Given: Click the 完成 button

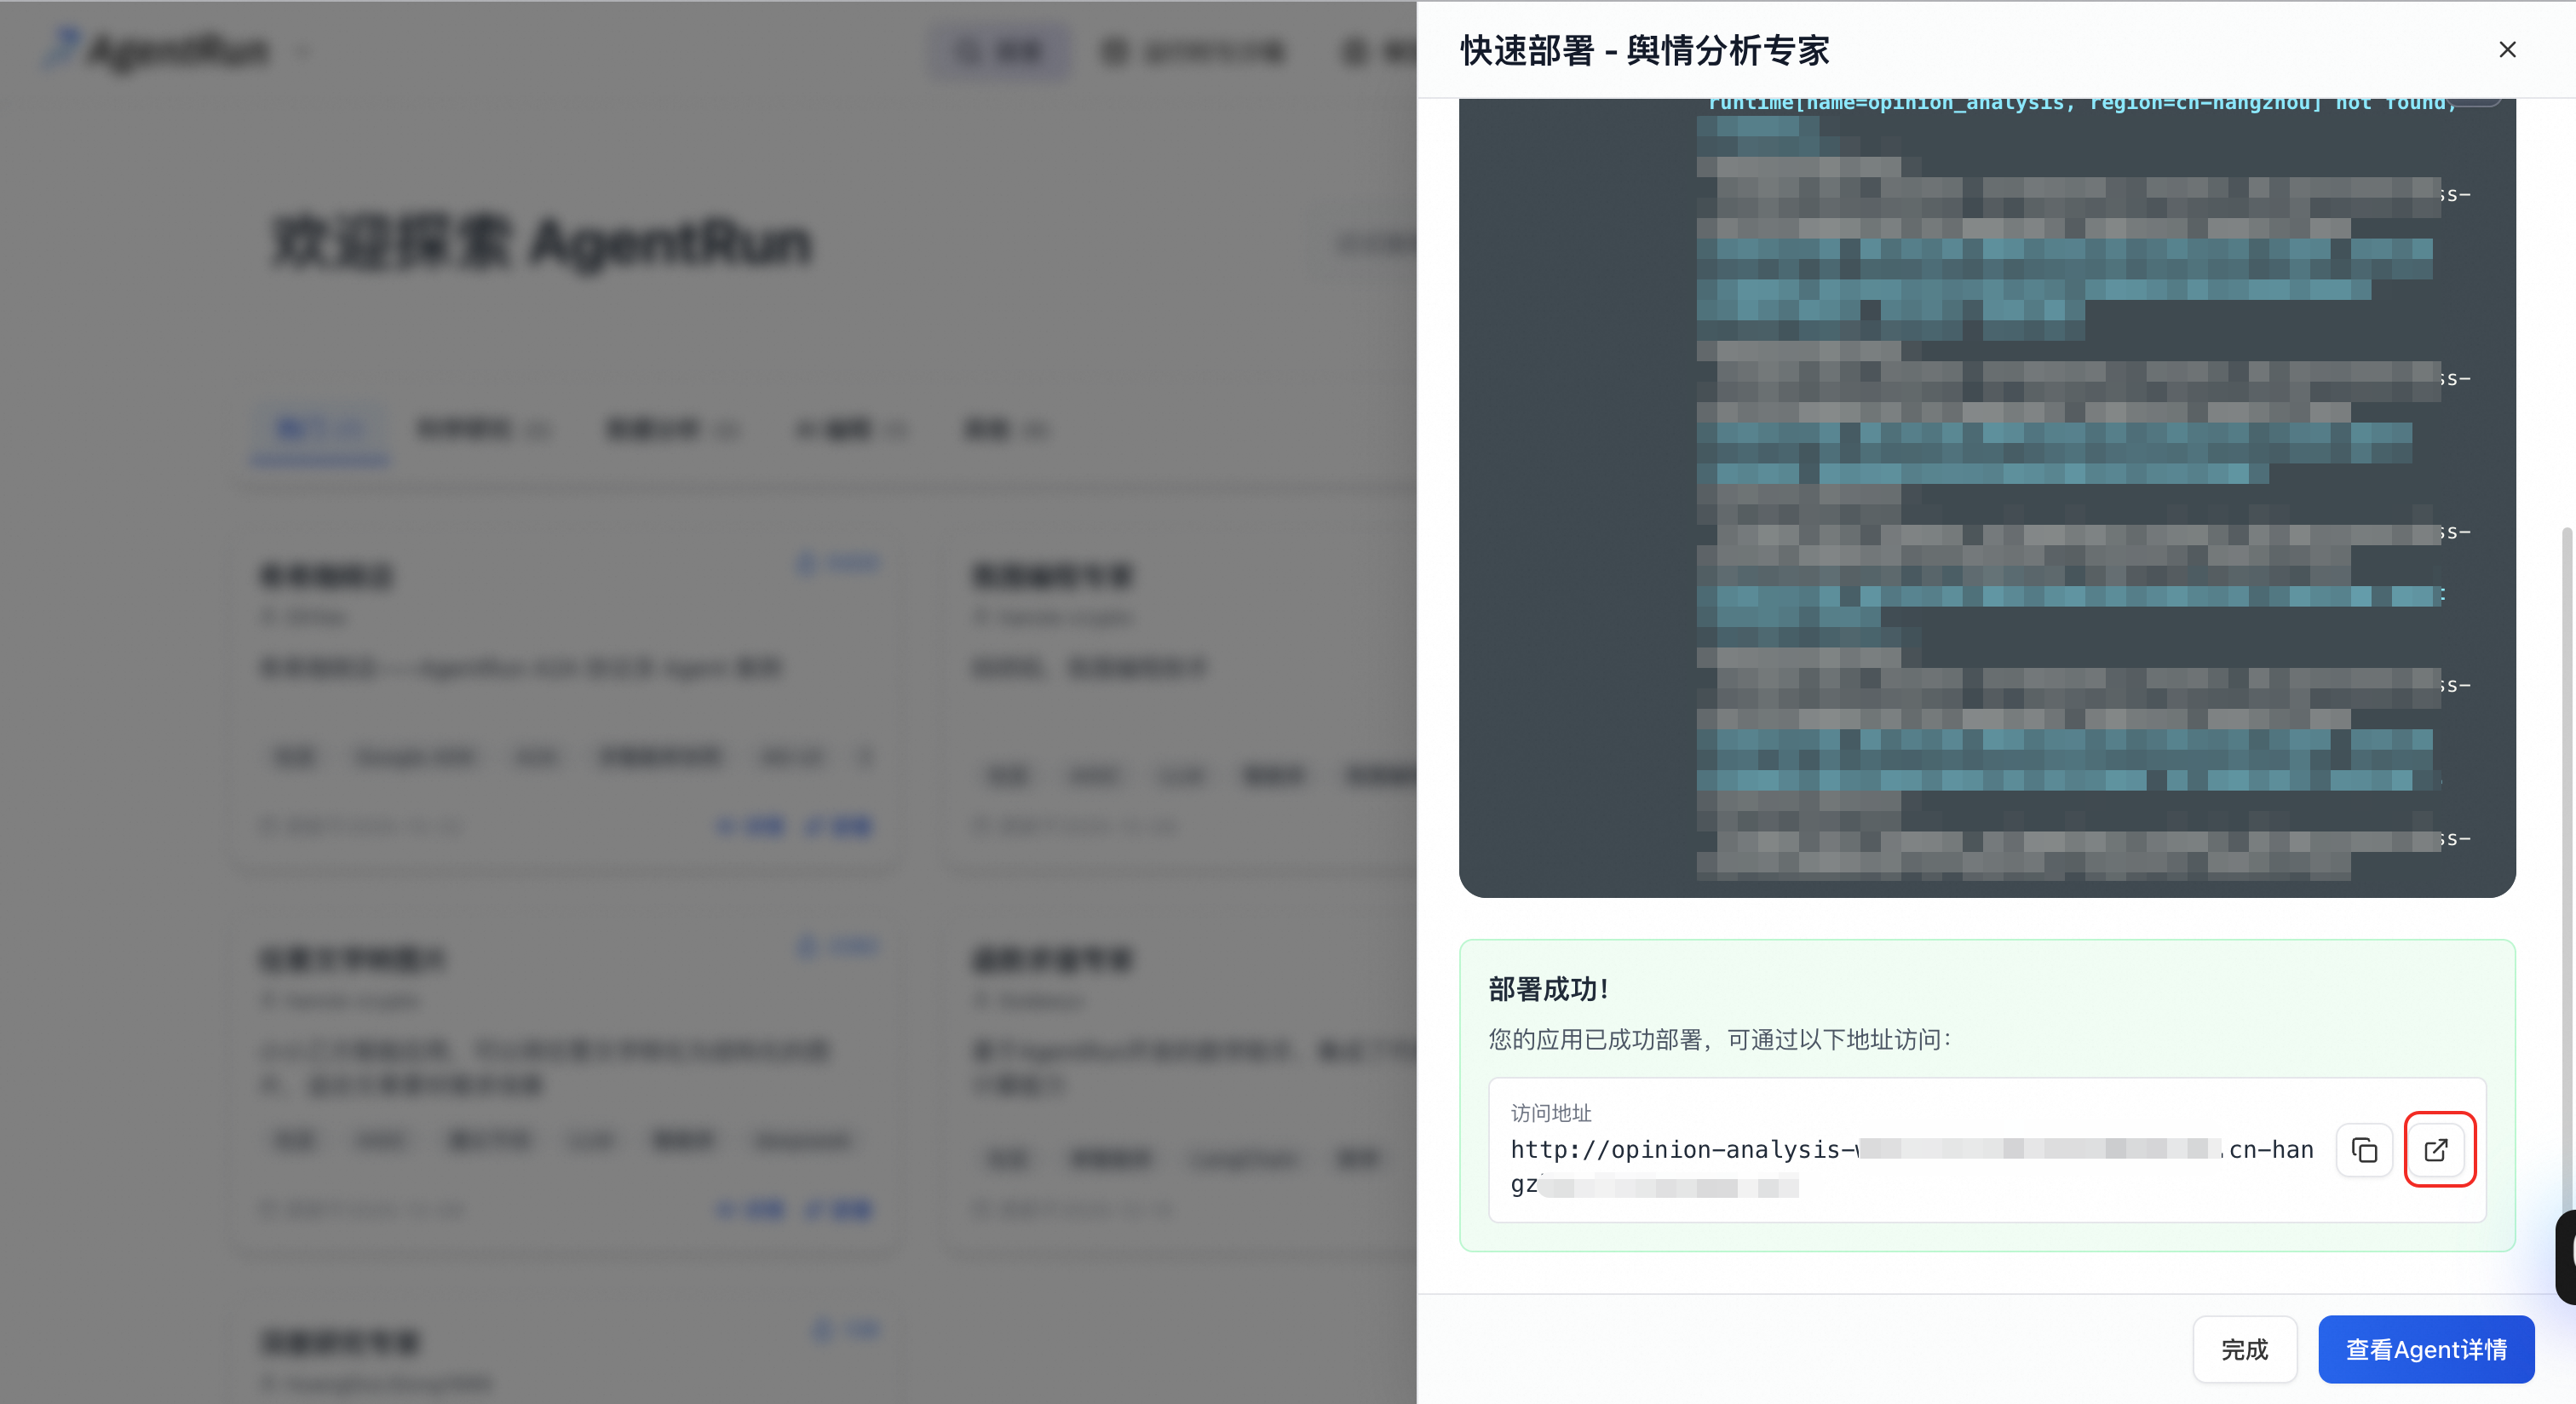Looking at the screenshot, I should coord(2245,1350).
